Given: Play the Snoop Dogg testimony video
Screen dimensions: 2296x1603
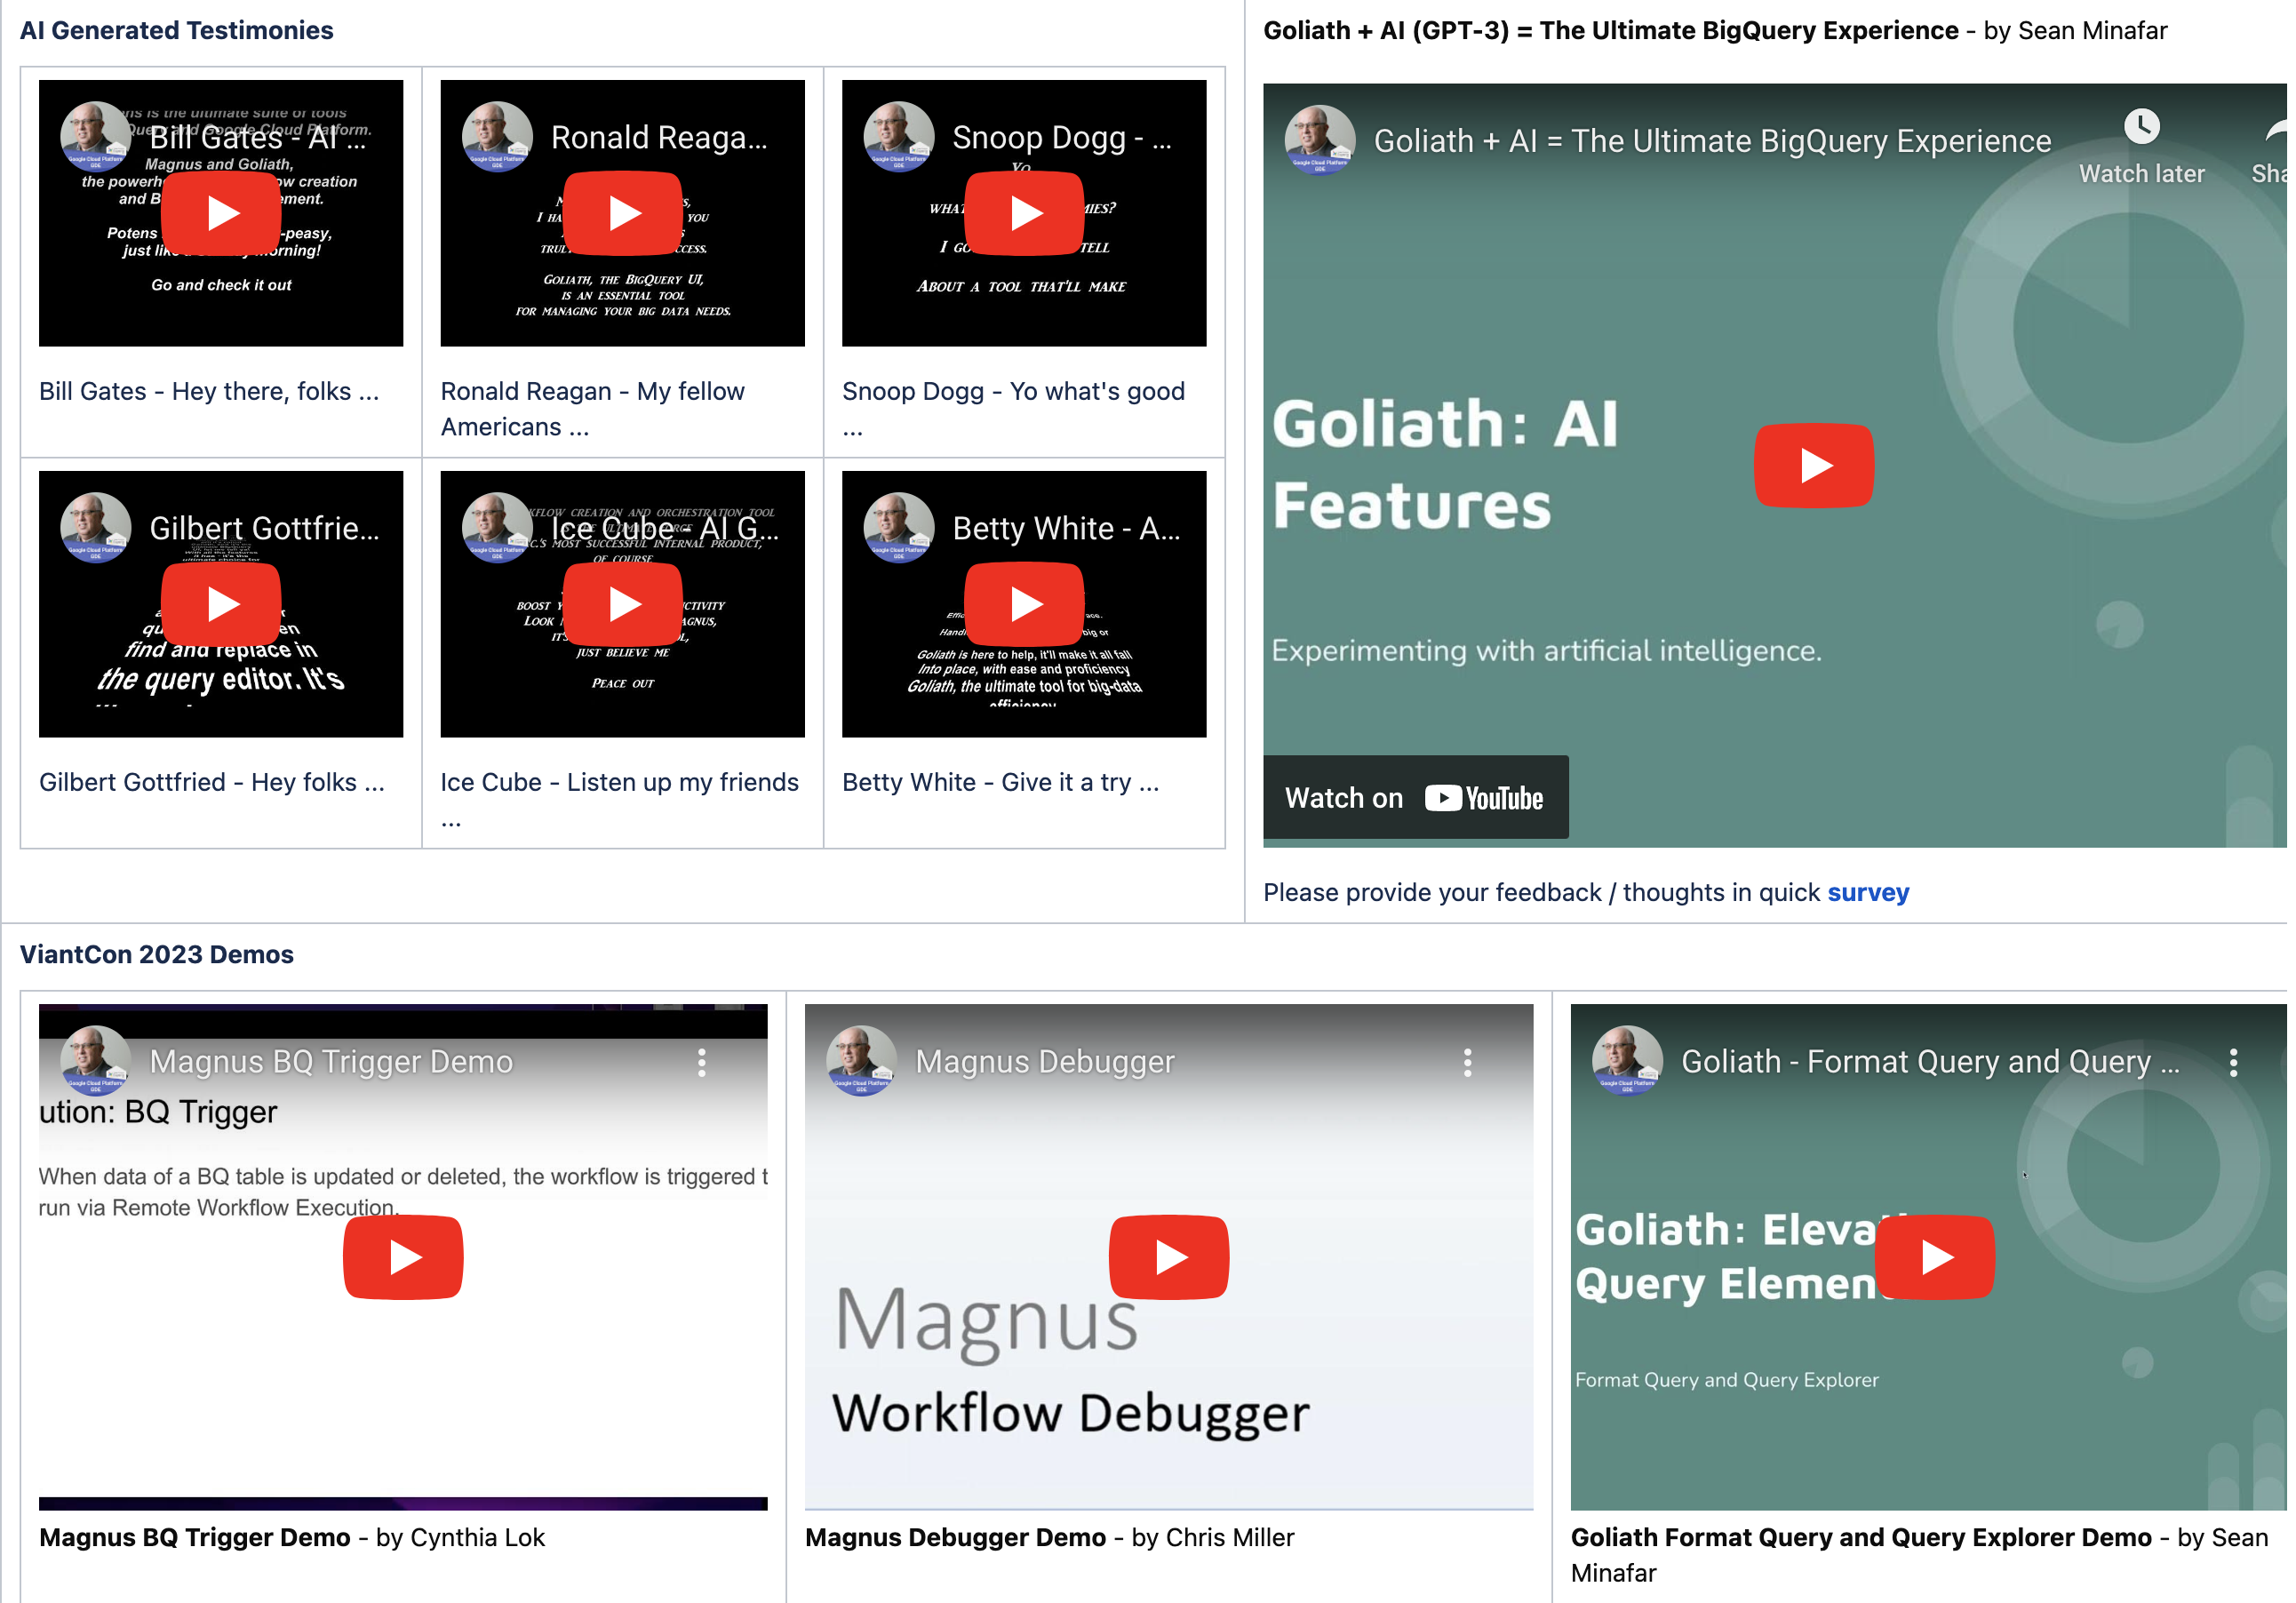Looking at the screenshot, I should pyautogui.click(x=1024, y=213).
